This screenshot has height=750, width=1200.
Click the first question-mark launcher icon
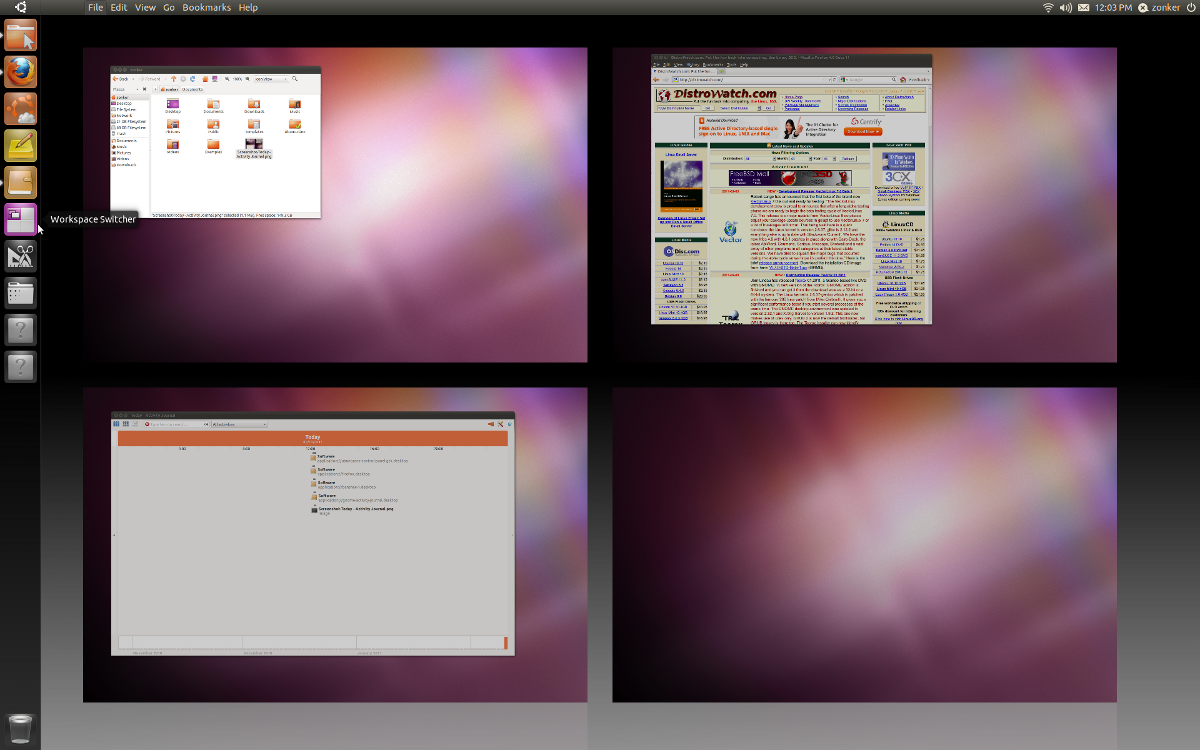click(21, 331)
